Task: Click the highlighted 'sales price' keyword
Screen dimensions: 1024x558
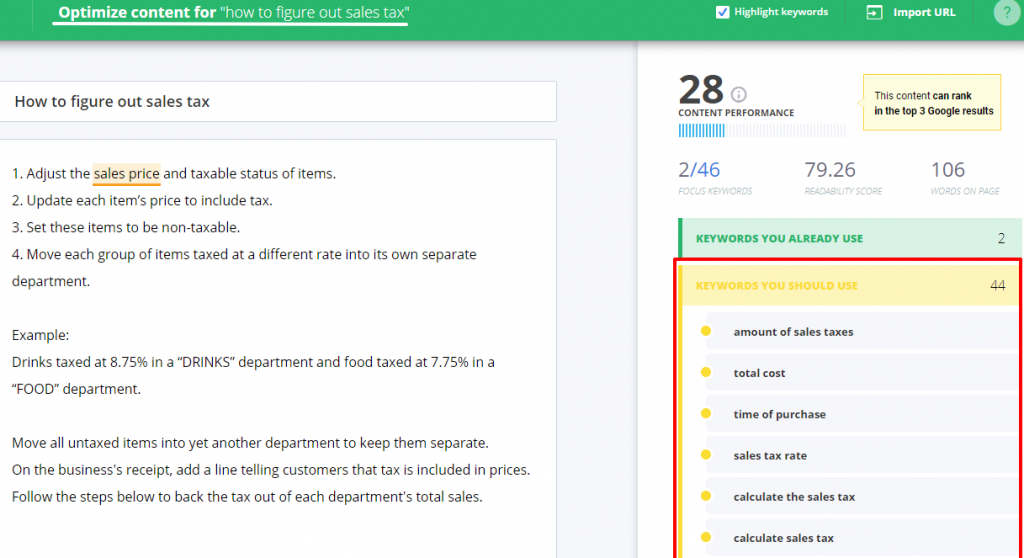Action: (x=126, y=174)
